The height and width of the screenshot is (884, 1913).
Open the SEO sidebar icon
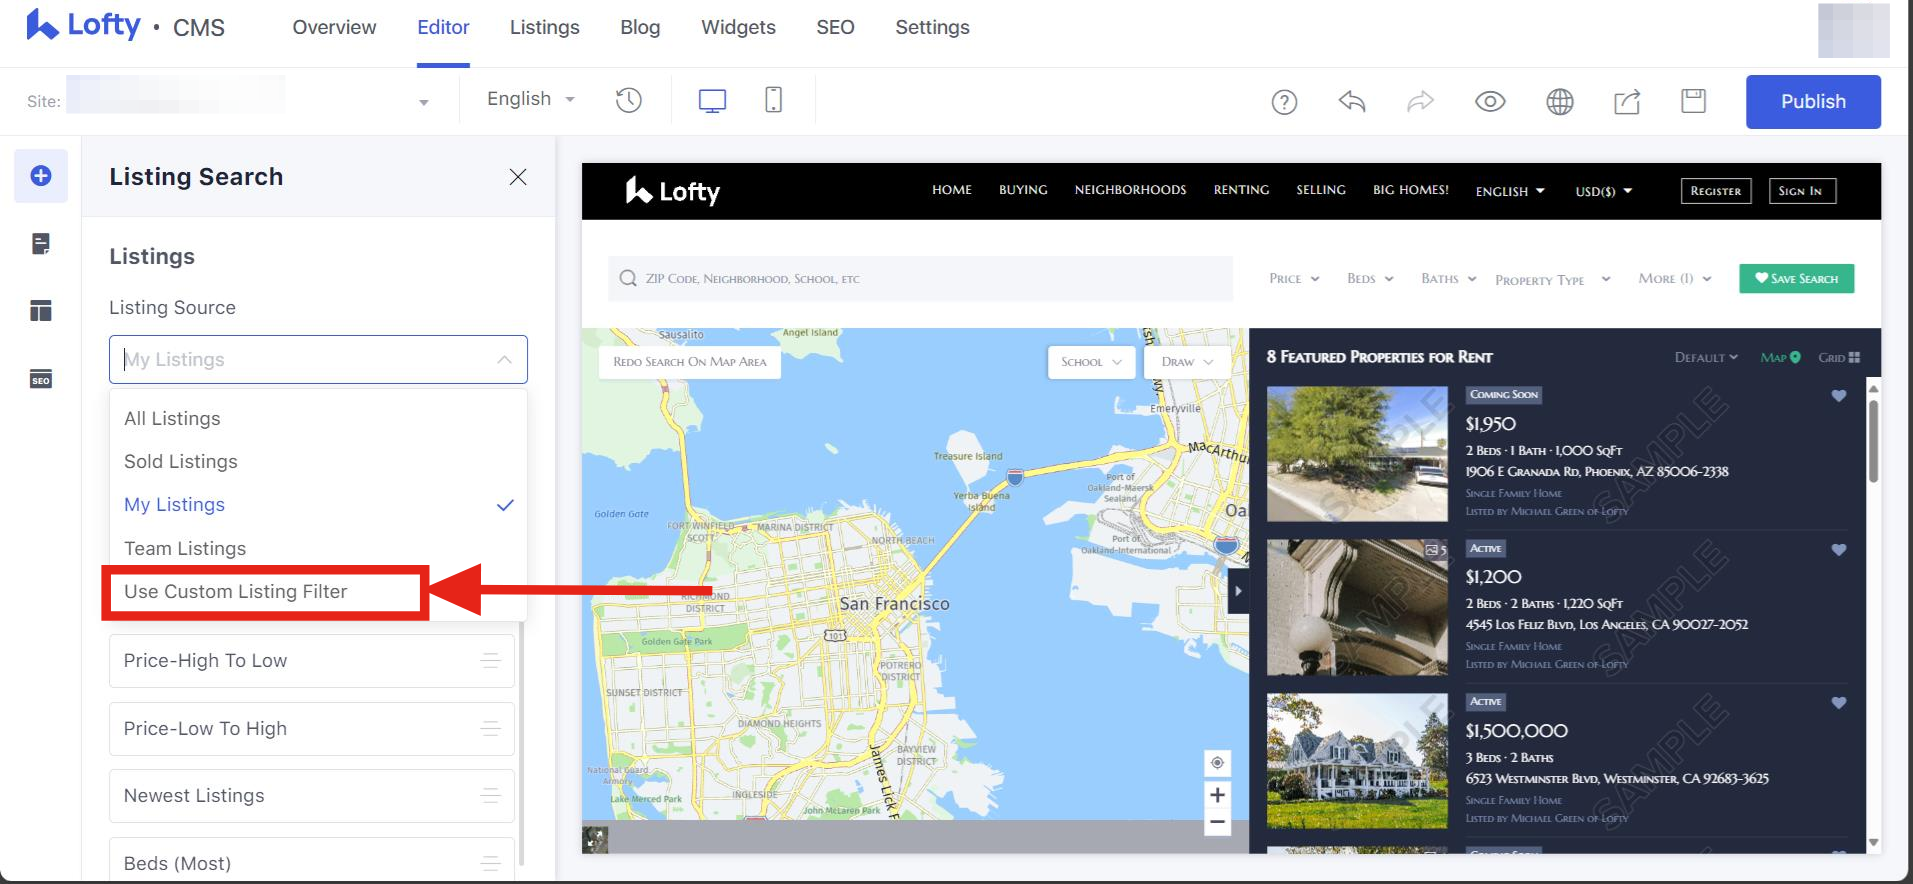click(41, 380)
